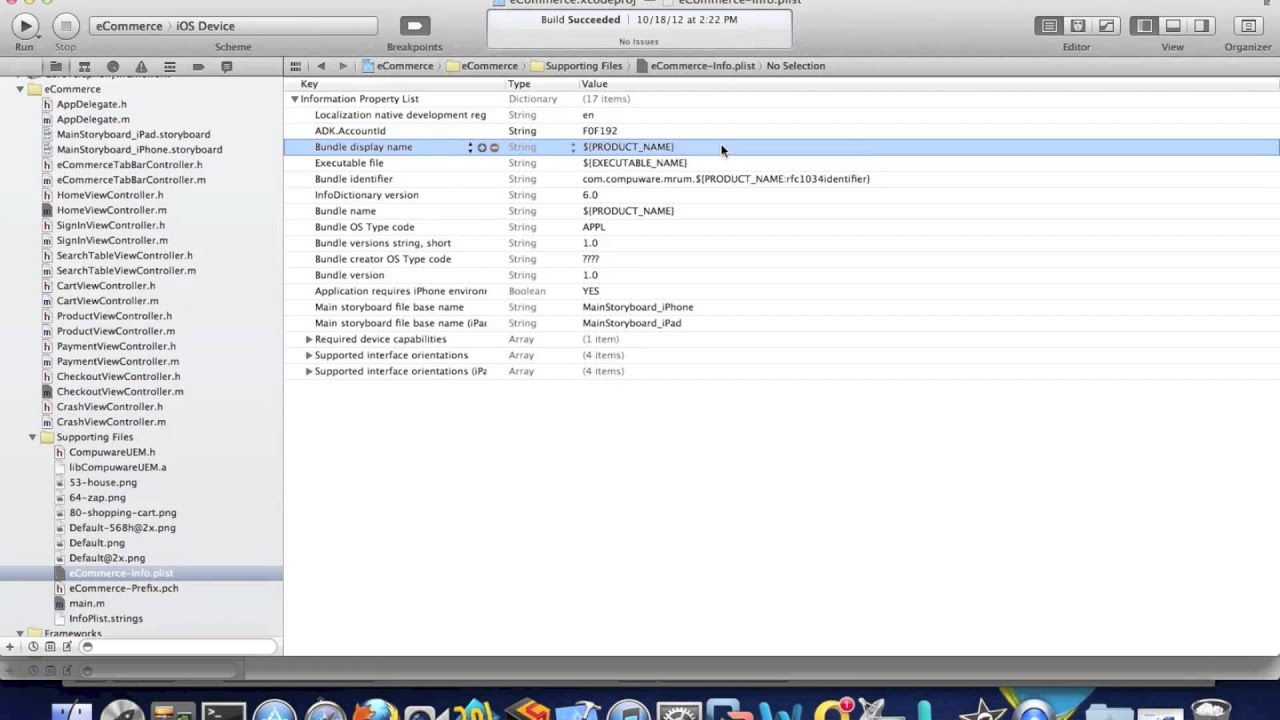Toggle the Debug area view button

coord(1173,26)
